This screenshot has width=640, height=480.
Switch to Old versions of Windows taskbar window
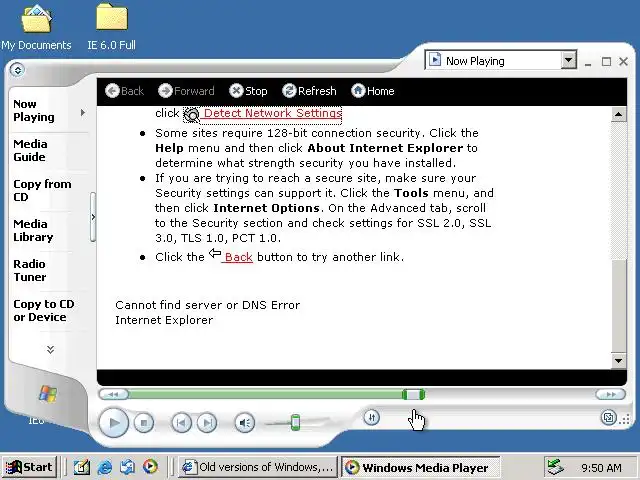[258, 467]
